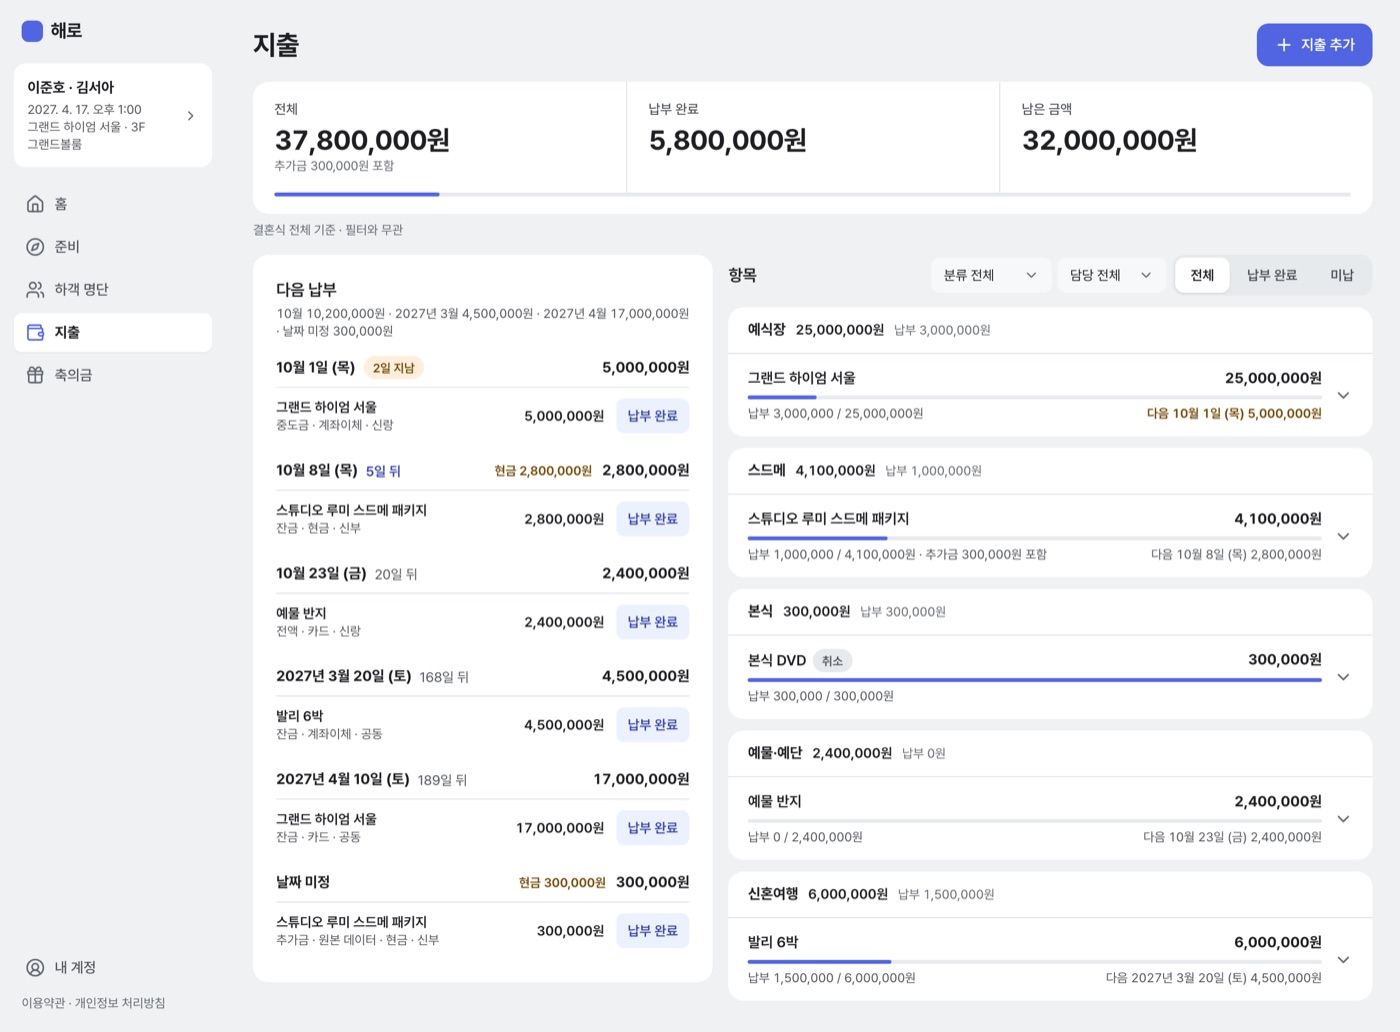This screenshot has width=1400, height=1032.
Task: Open the 준비 compass icon
Action: [x=35, y=247]
